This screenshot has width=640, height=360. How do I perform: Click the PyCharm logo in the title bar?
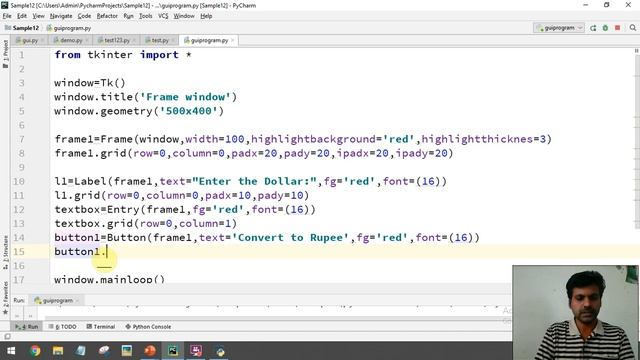tap(4, 5)
